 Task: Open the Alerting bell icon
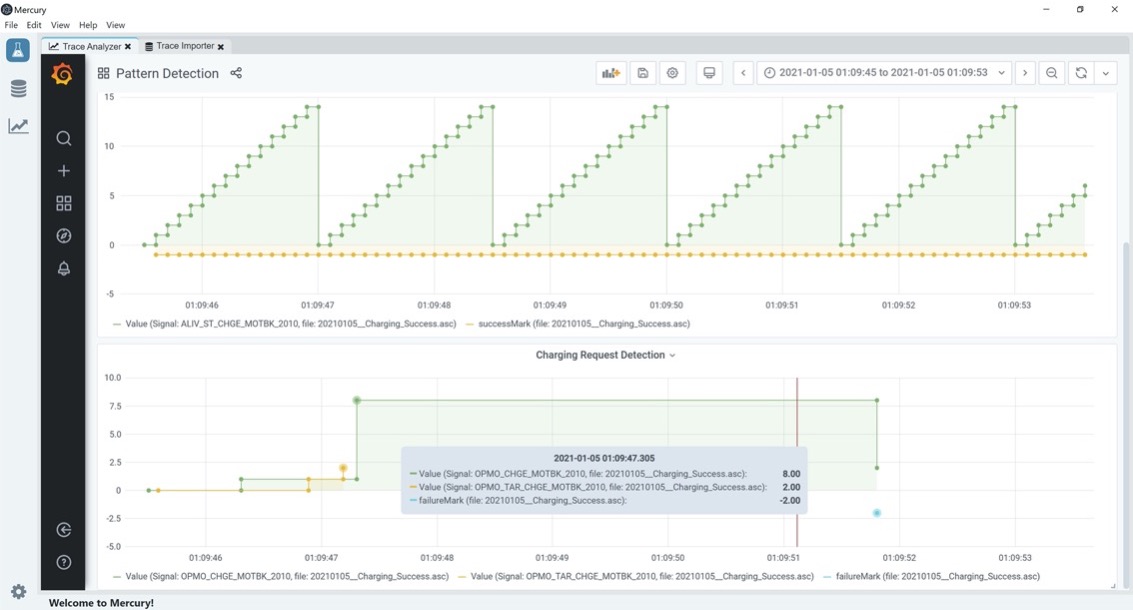tap(64, 268)
